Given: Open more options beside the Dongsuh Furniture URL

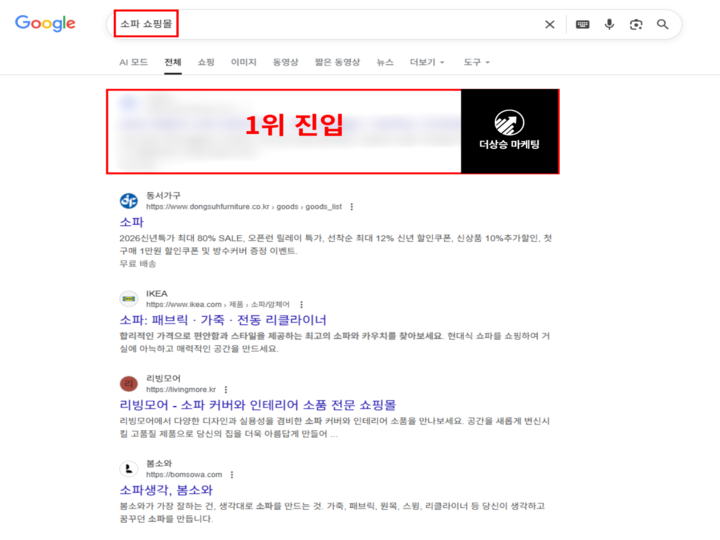Looking at the screenshot, I should pyautogui.click(x=351, y=207).
